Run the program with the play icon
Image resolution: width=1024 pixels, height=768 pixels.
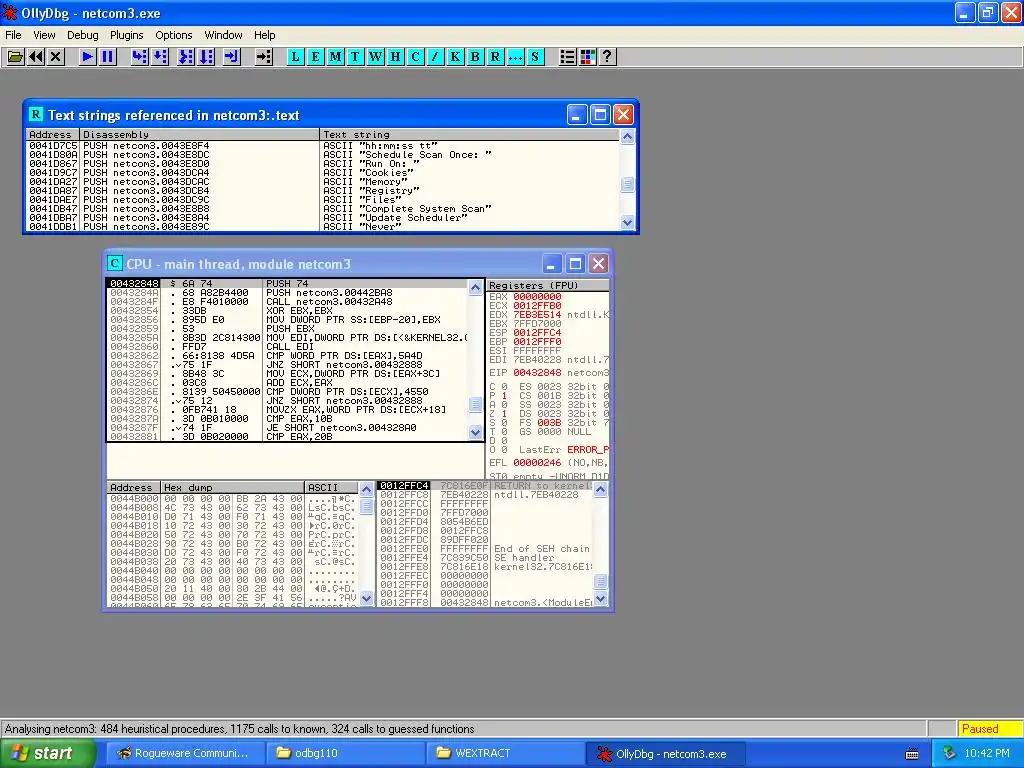(87, 57)
